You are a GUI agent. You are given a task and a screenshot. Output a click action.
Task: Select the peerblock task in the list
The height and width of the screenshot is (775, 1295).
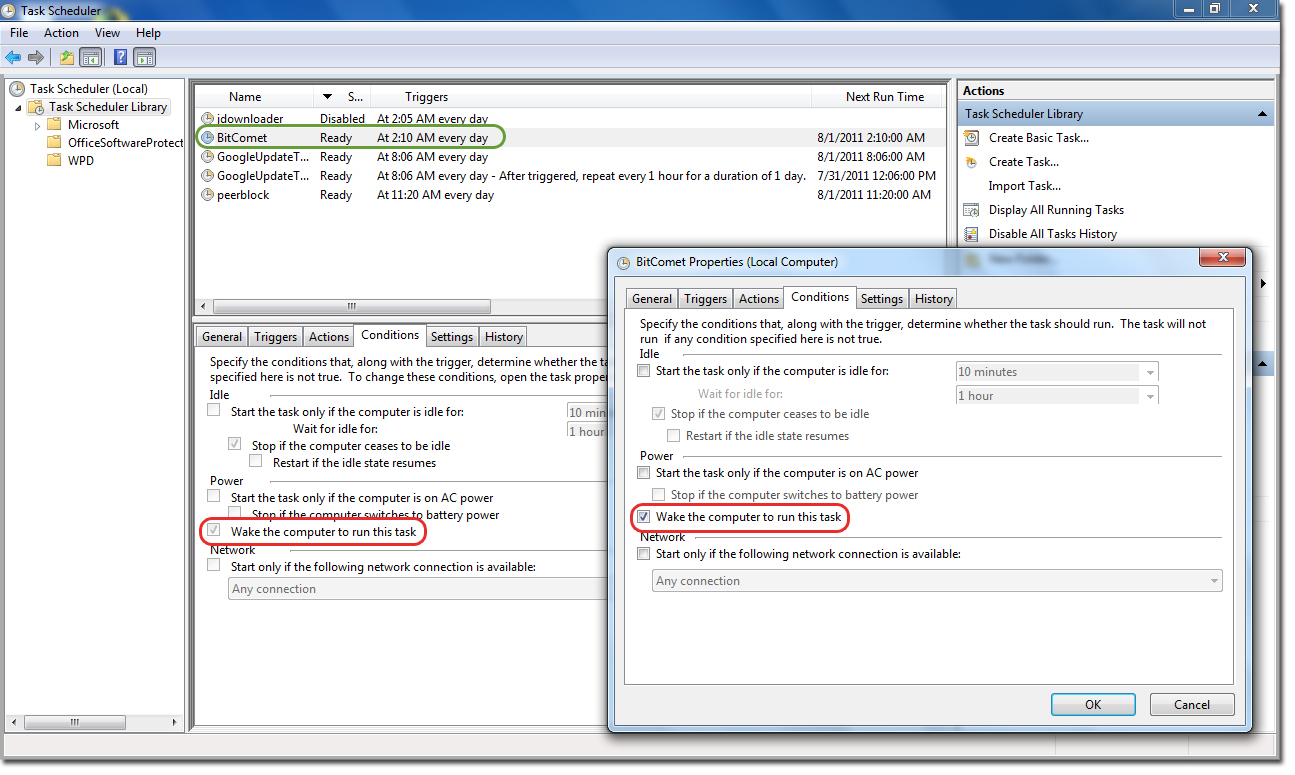coord(243,195)
